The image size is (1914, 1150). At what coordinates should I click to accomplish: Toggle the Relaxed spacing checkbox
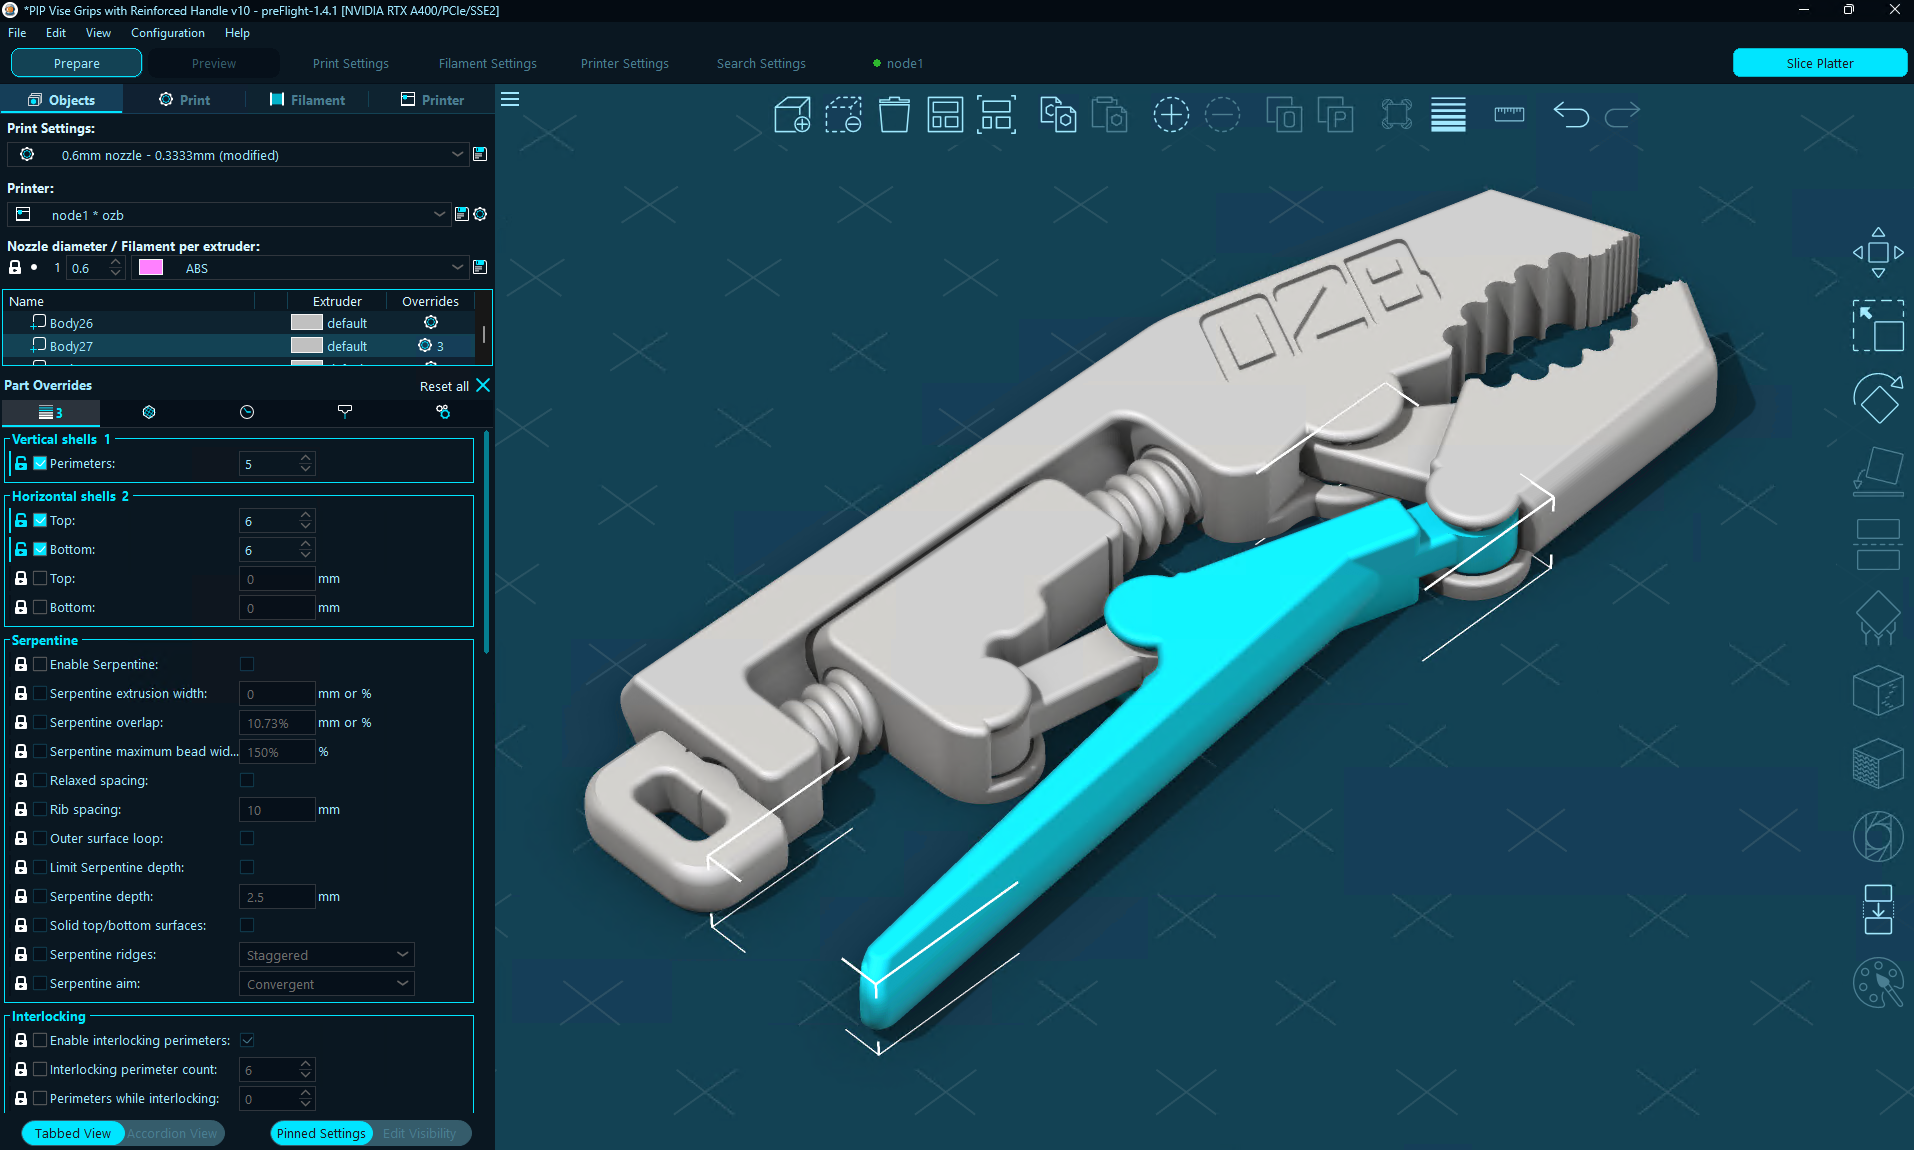[x=247, y=780]
